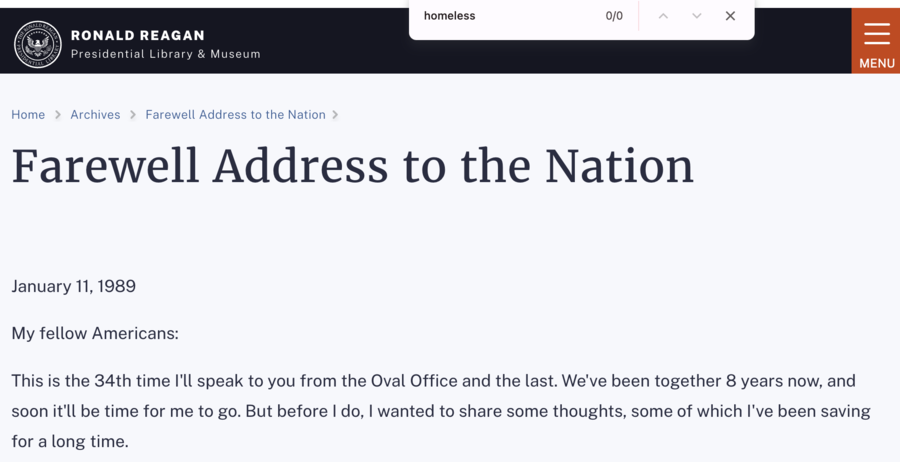Image resolution: width=900 pixels, height=462 pixels.
Task: Click Farewell Address to the Nation breadcrumb
Action: point(235,115)
